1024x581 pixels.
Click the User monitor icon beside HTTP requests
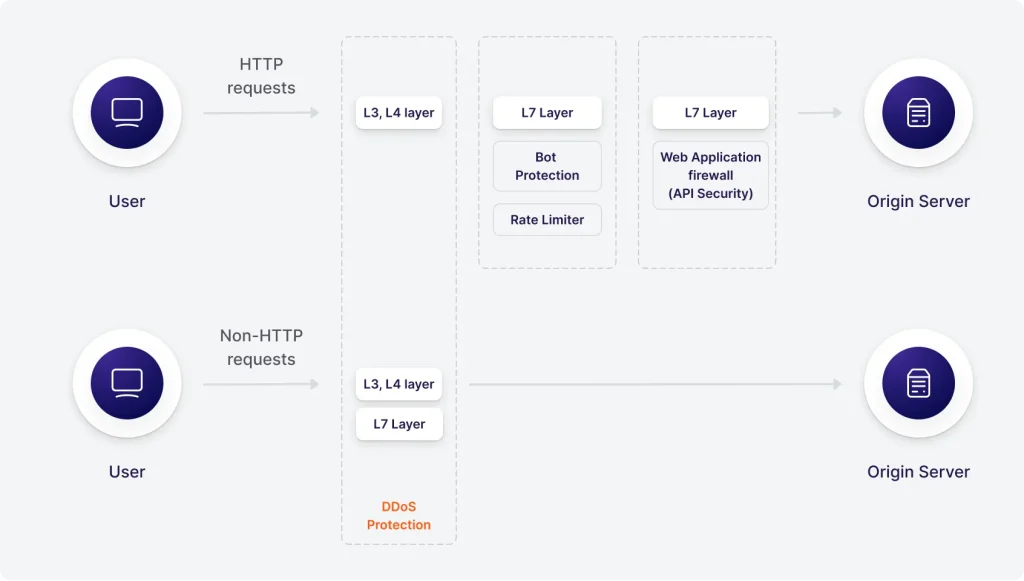pos(127,112)
